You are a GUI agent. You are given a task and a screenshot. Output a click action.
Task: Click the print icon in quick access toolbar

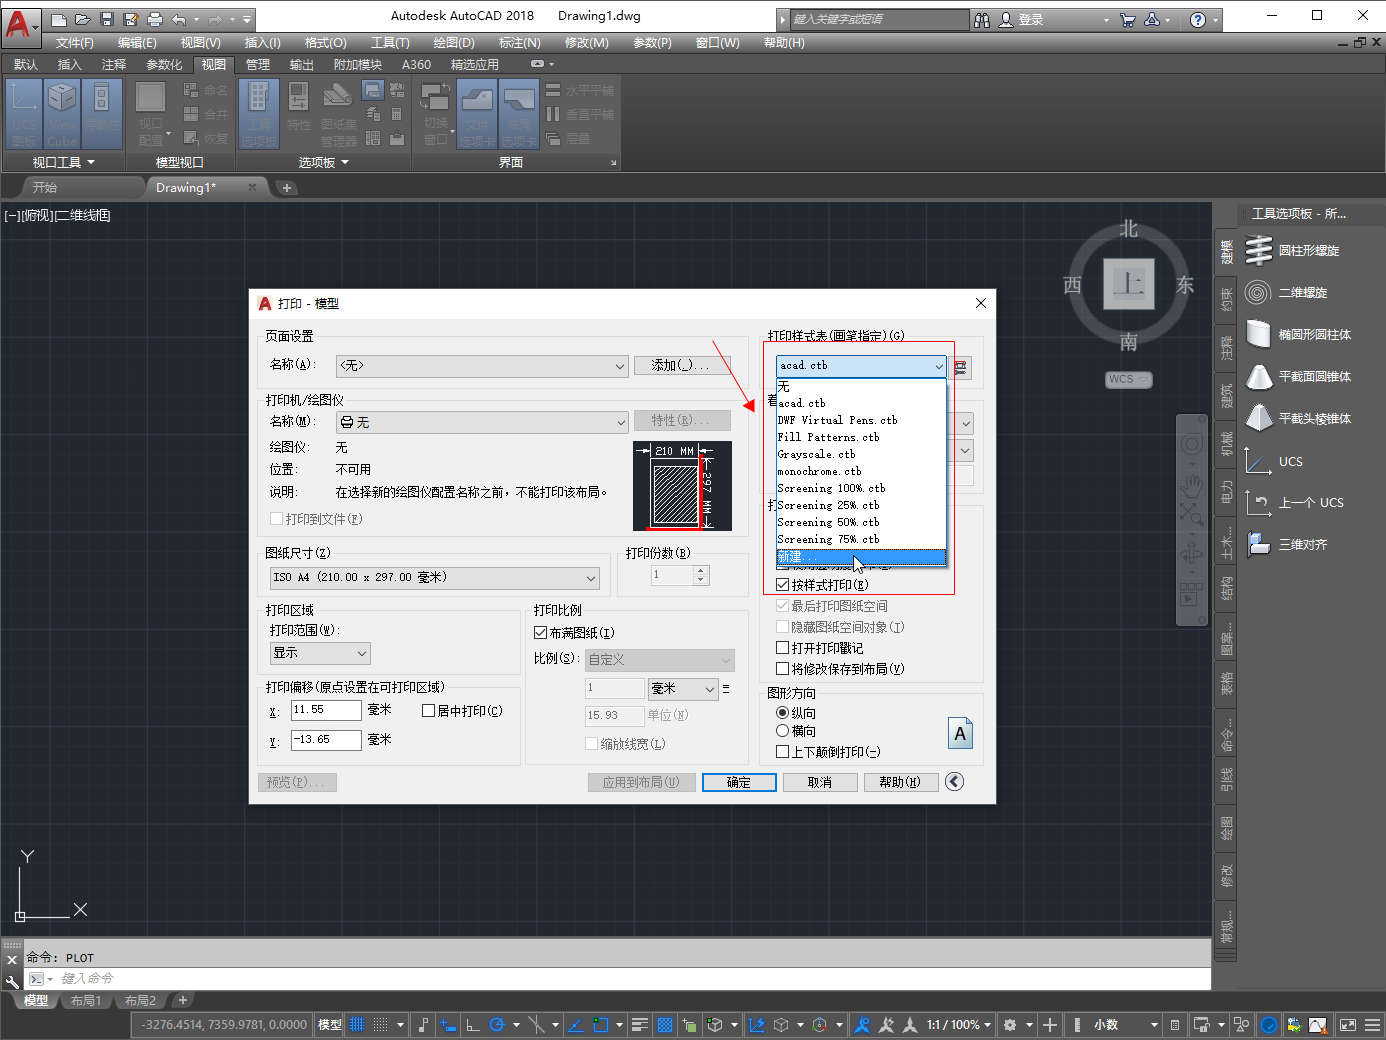[x=154, y=19]
